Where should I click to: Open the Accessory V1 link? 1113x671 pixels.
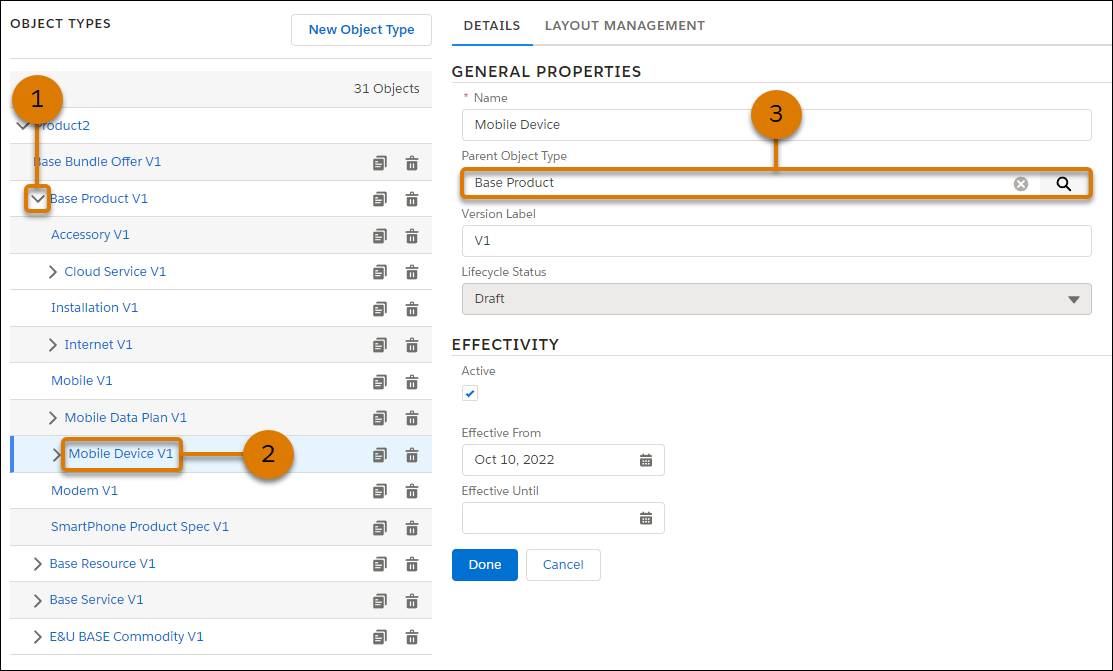tap(90, 235)
